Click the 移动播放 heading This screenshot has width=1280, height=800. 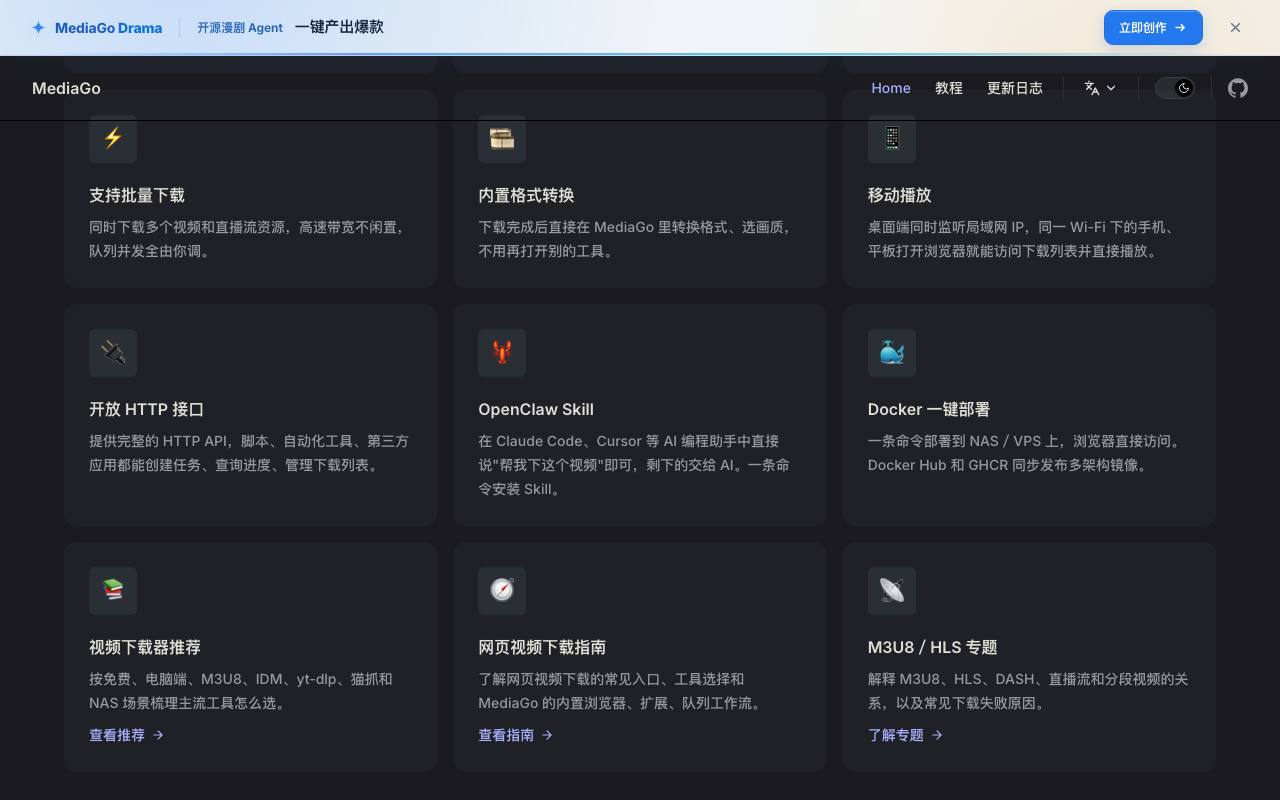pyautogui.click(x=900, y=195)
